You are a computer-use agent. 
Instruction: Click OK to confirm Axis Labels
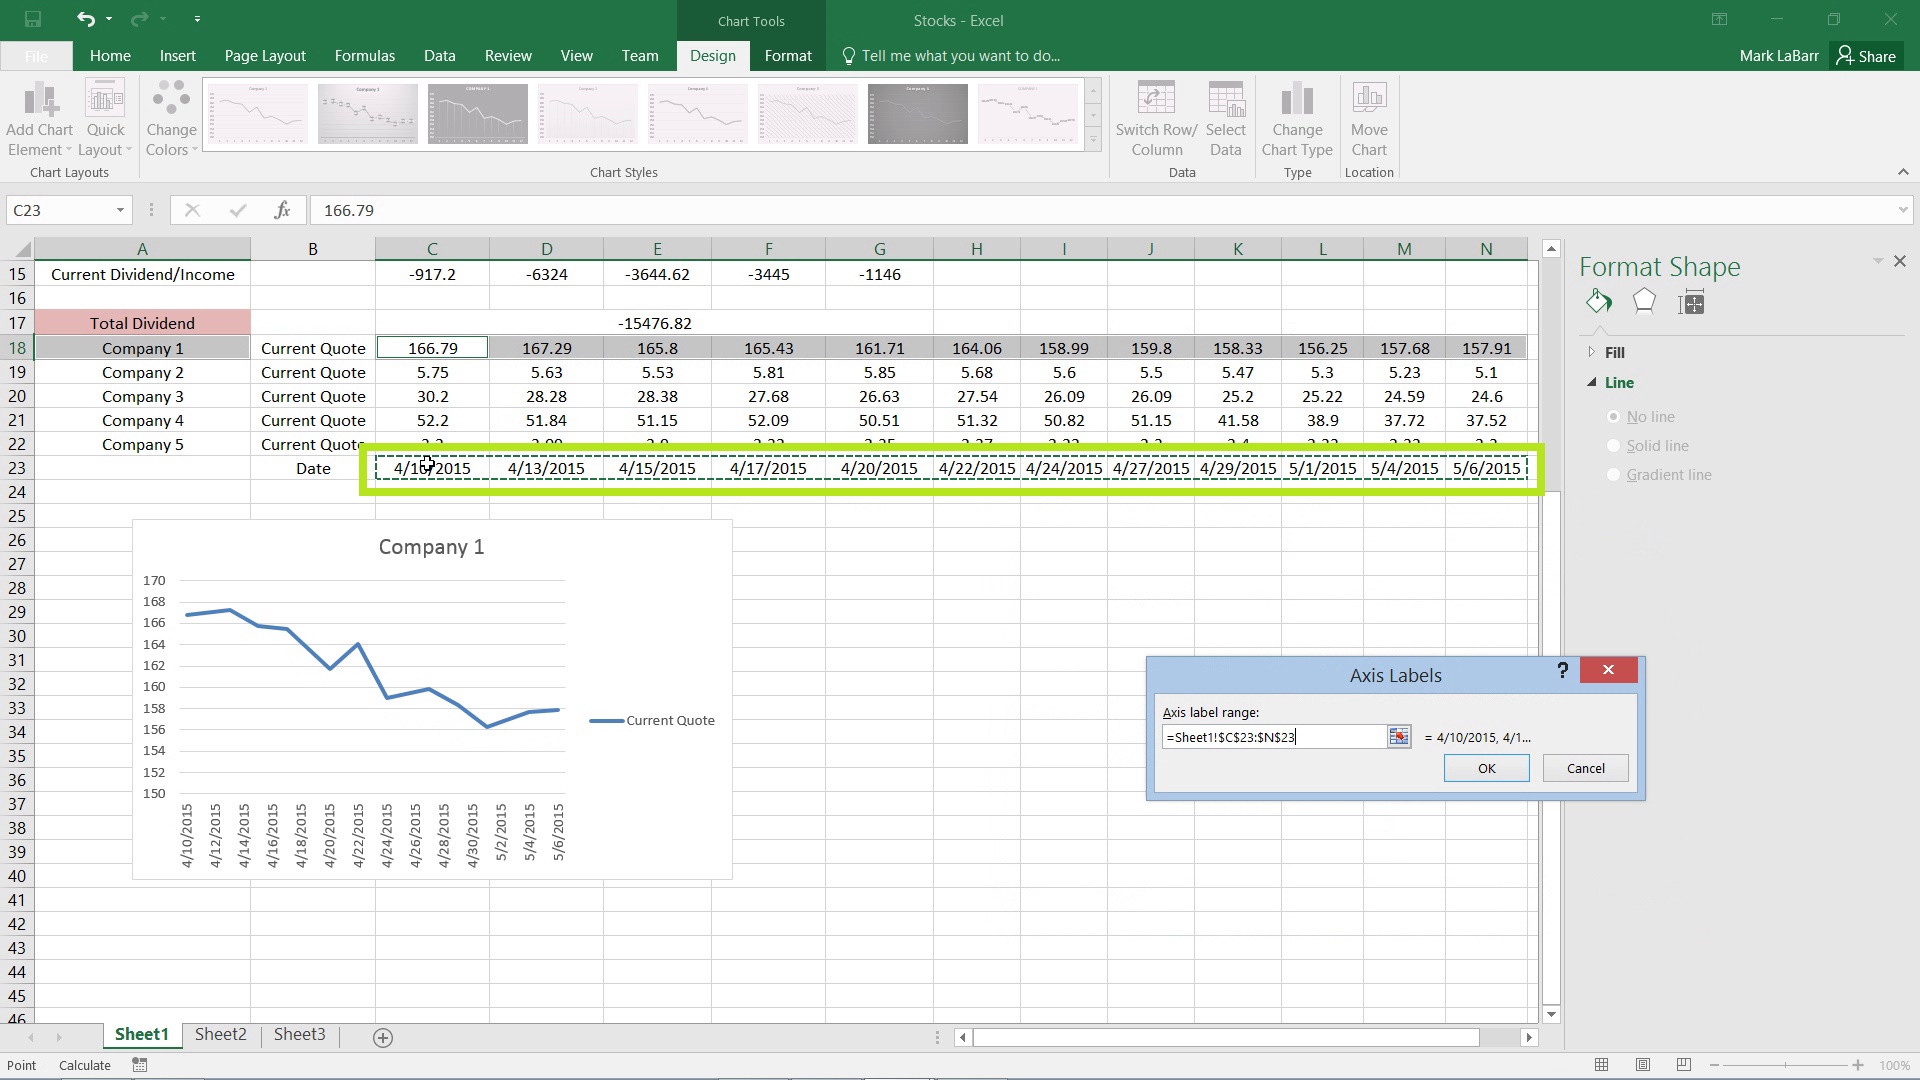click(1486, 767)
